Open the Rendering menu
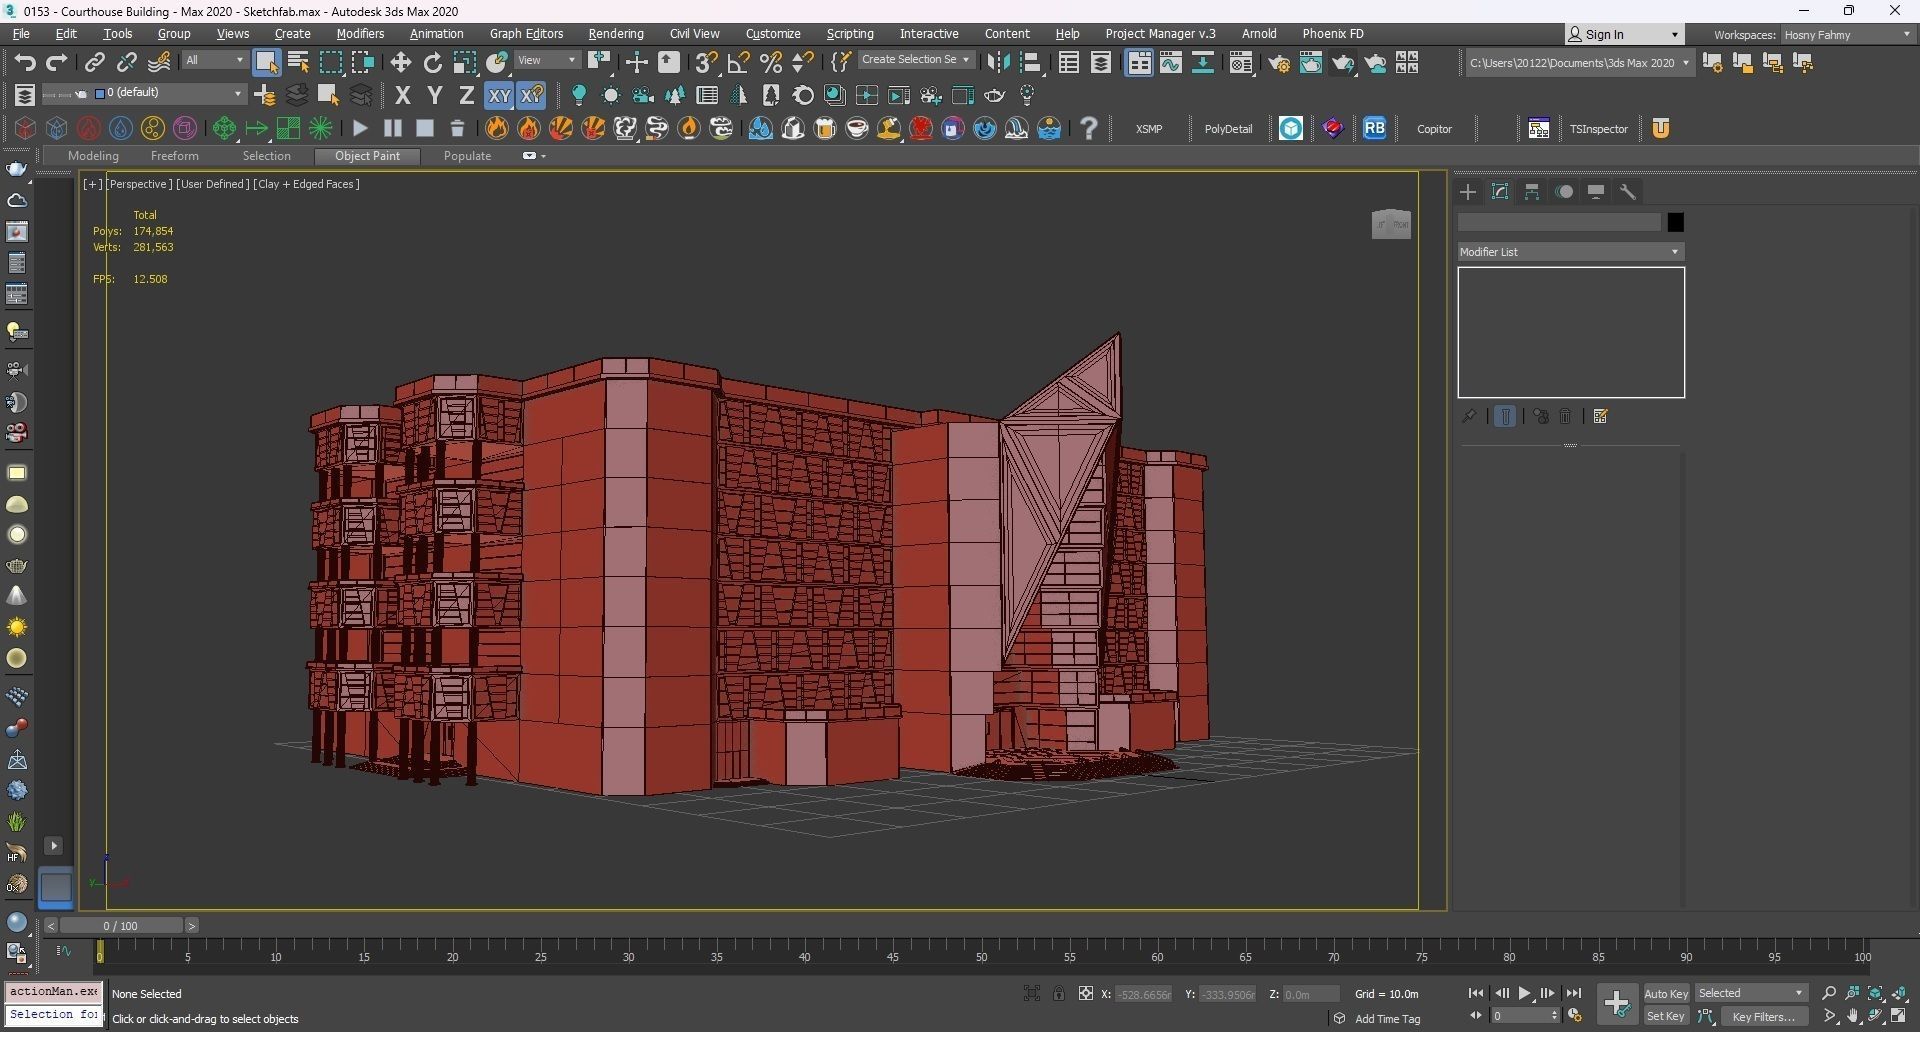Viewport: 1920px width, 1040px height. 616,34
